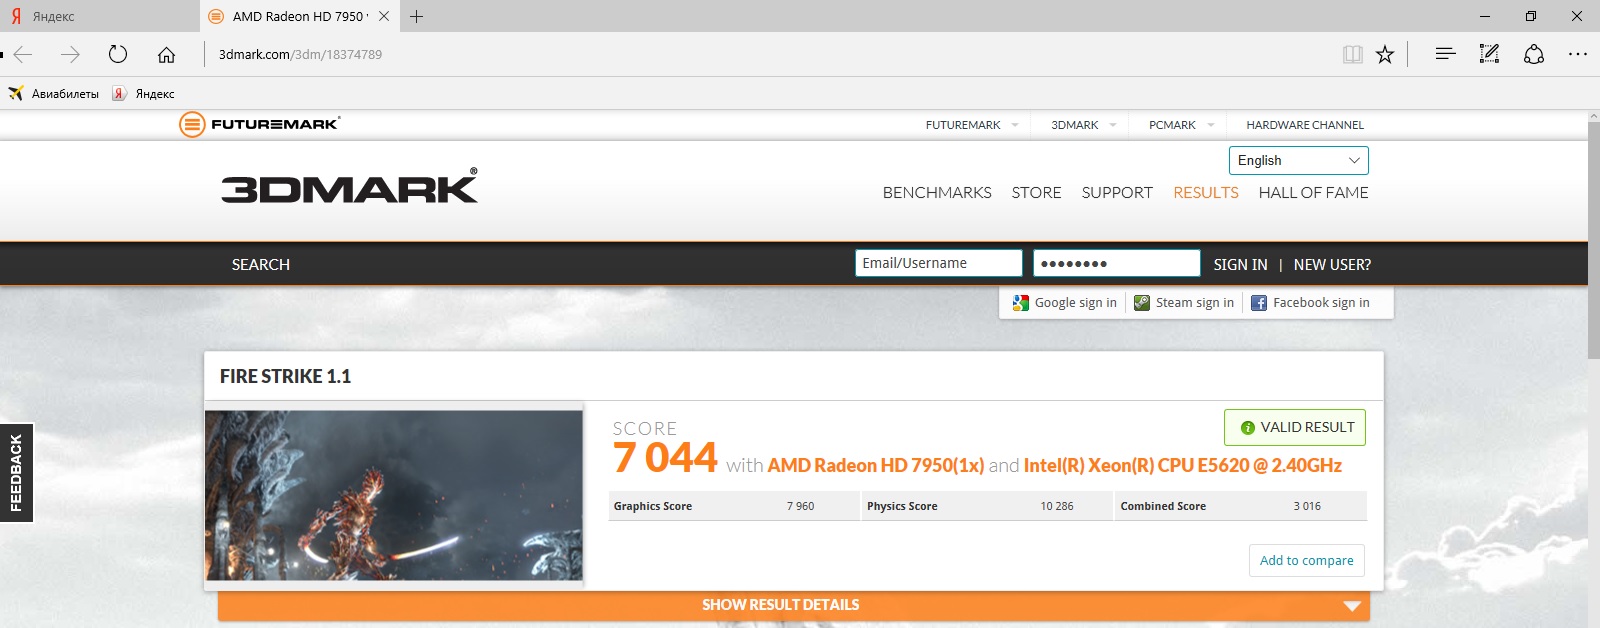Click the browser forward arrow
Image resolution: width=1600 pixels, height=628 pixels.
pyautogui.click(x=70, y=54)
